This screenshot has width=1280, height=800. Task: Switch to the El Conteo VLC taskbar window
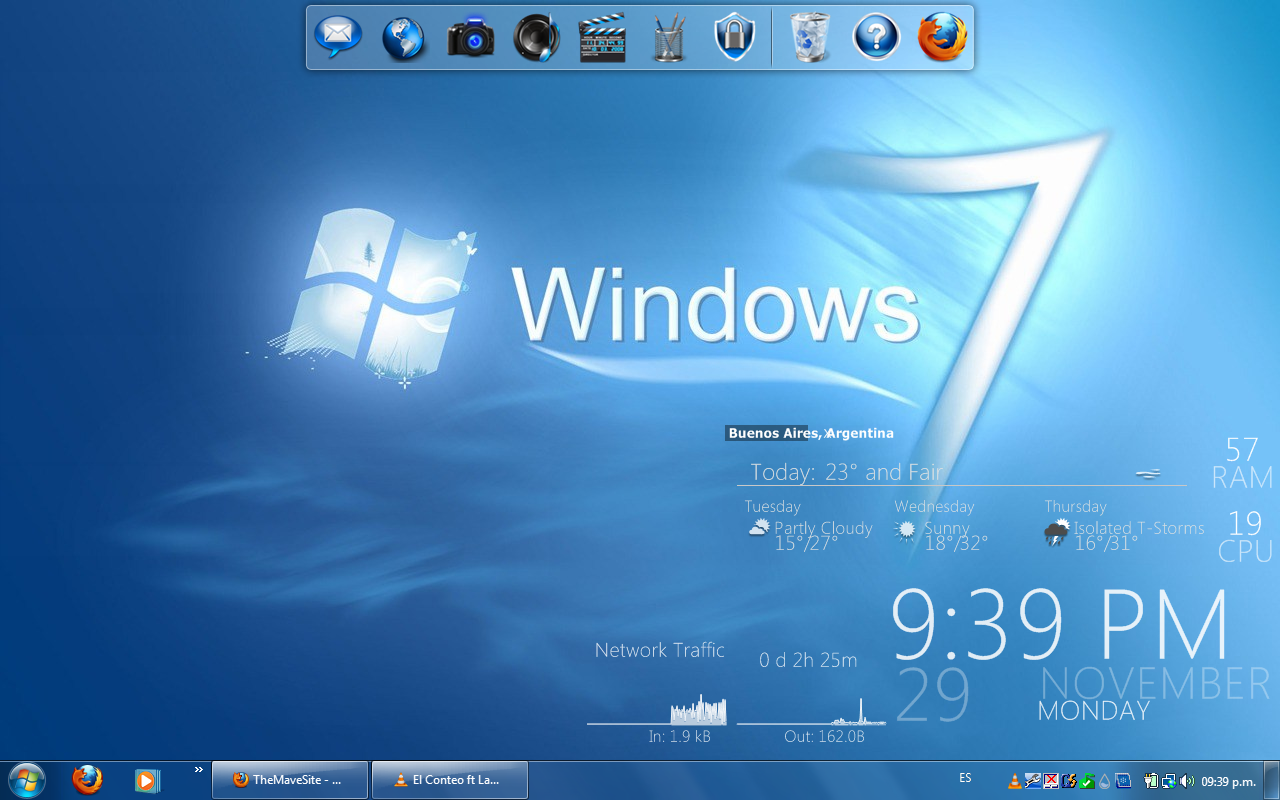pyautogui.click(x=450, y=780)
